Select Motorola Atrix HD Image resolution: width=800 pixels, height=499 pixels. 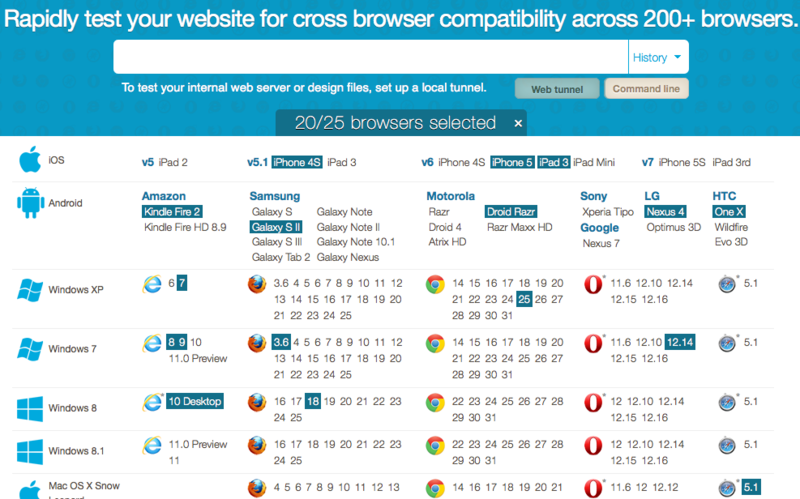click(447, 242)
